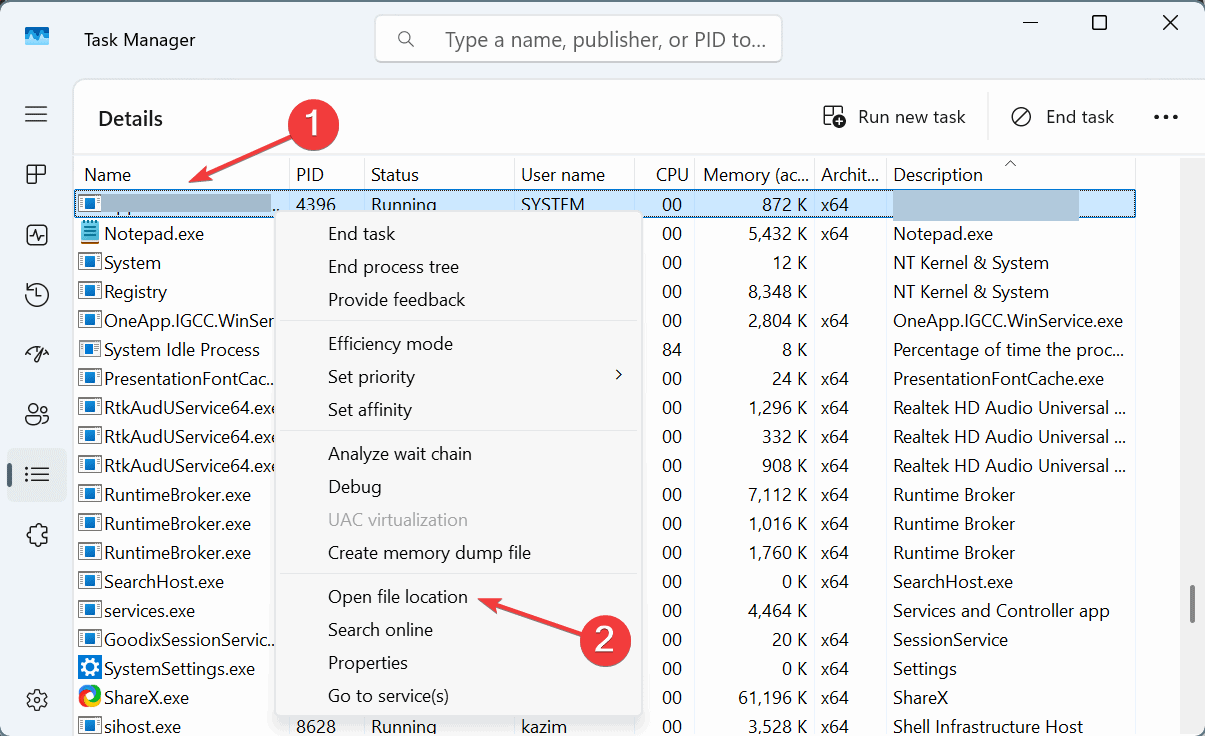
Task: Sort by the Memory column header
Action: (x=755, y=174)
